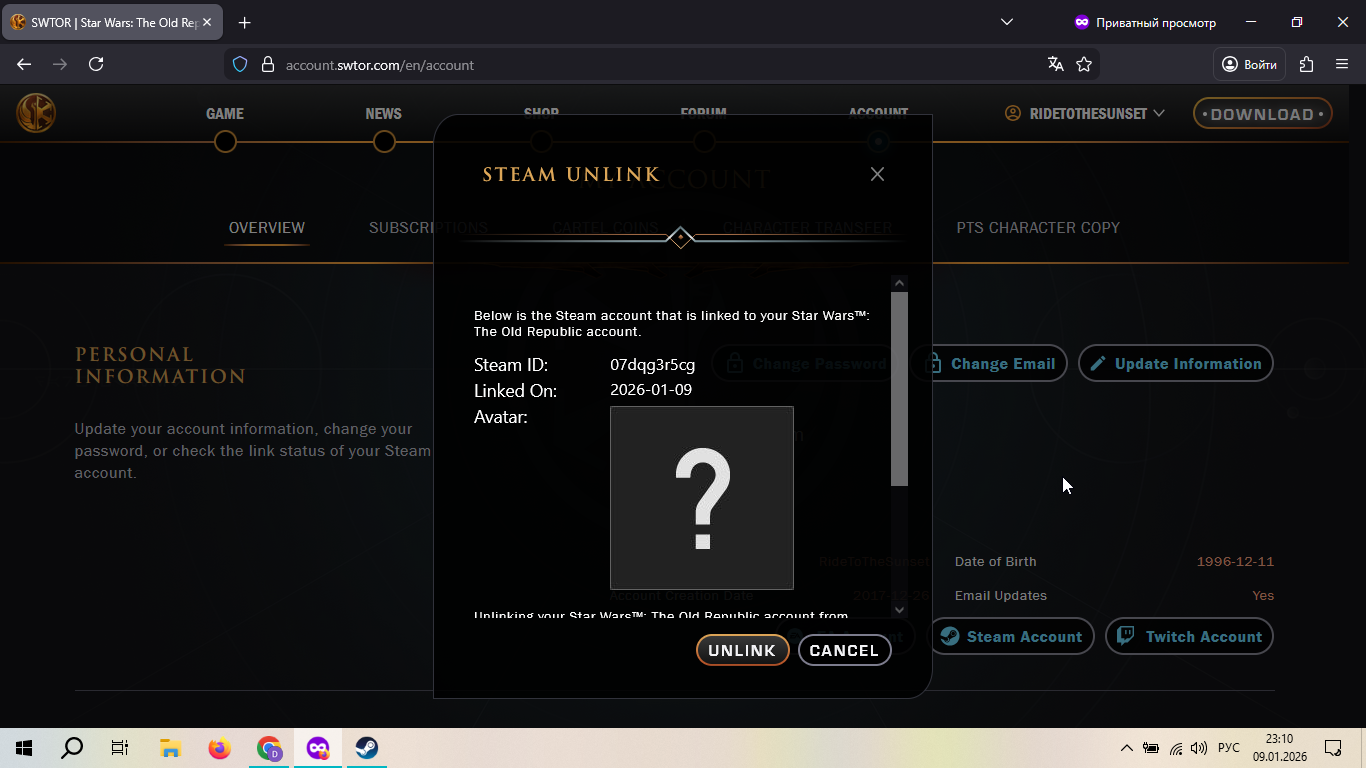
Task: Open the GAME navigation menu
Action: click(x=225, y=114)
